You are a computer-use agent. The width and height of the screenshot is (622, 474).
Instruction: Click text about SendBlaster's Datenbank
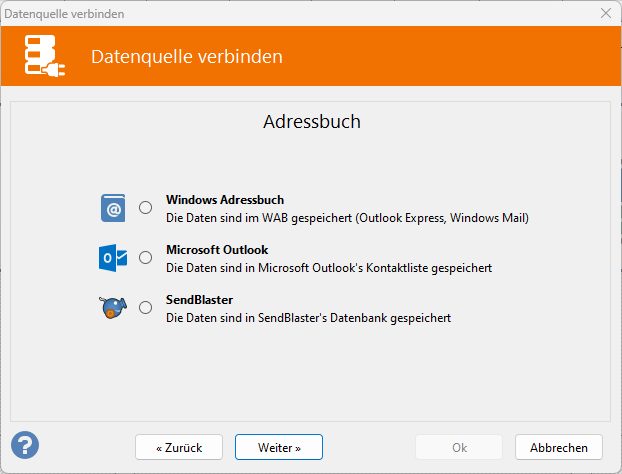[308, 318]
